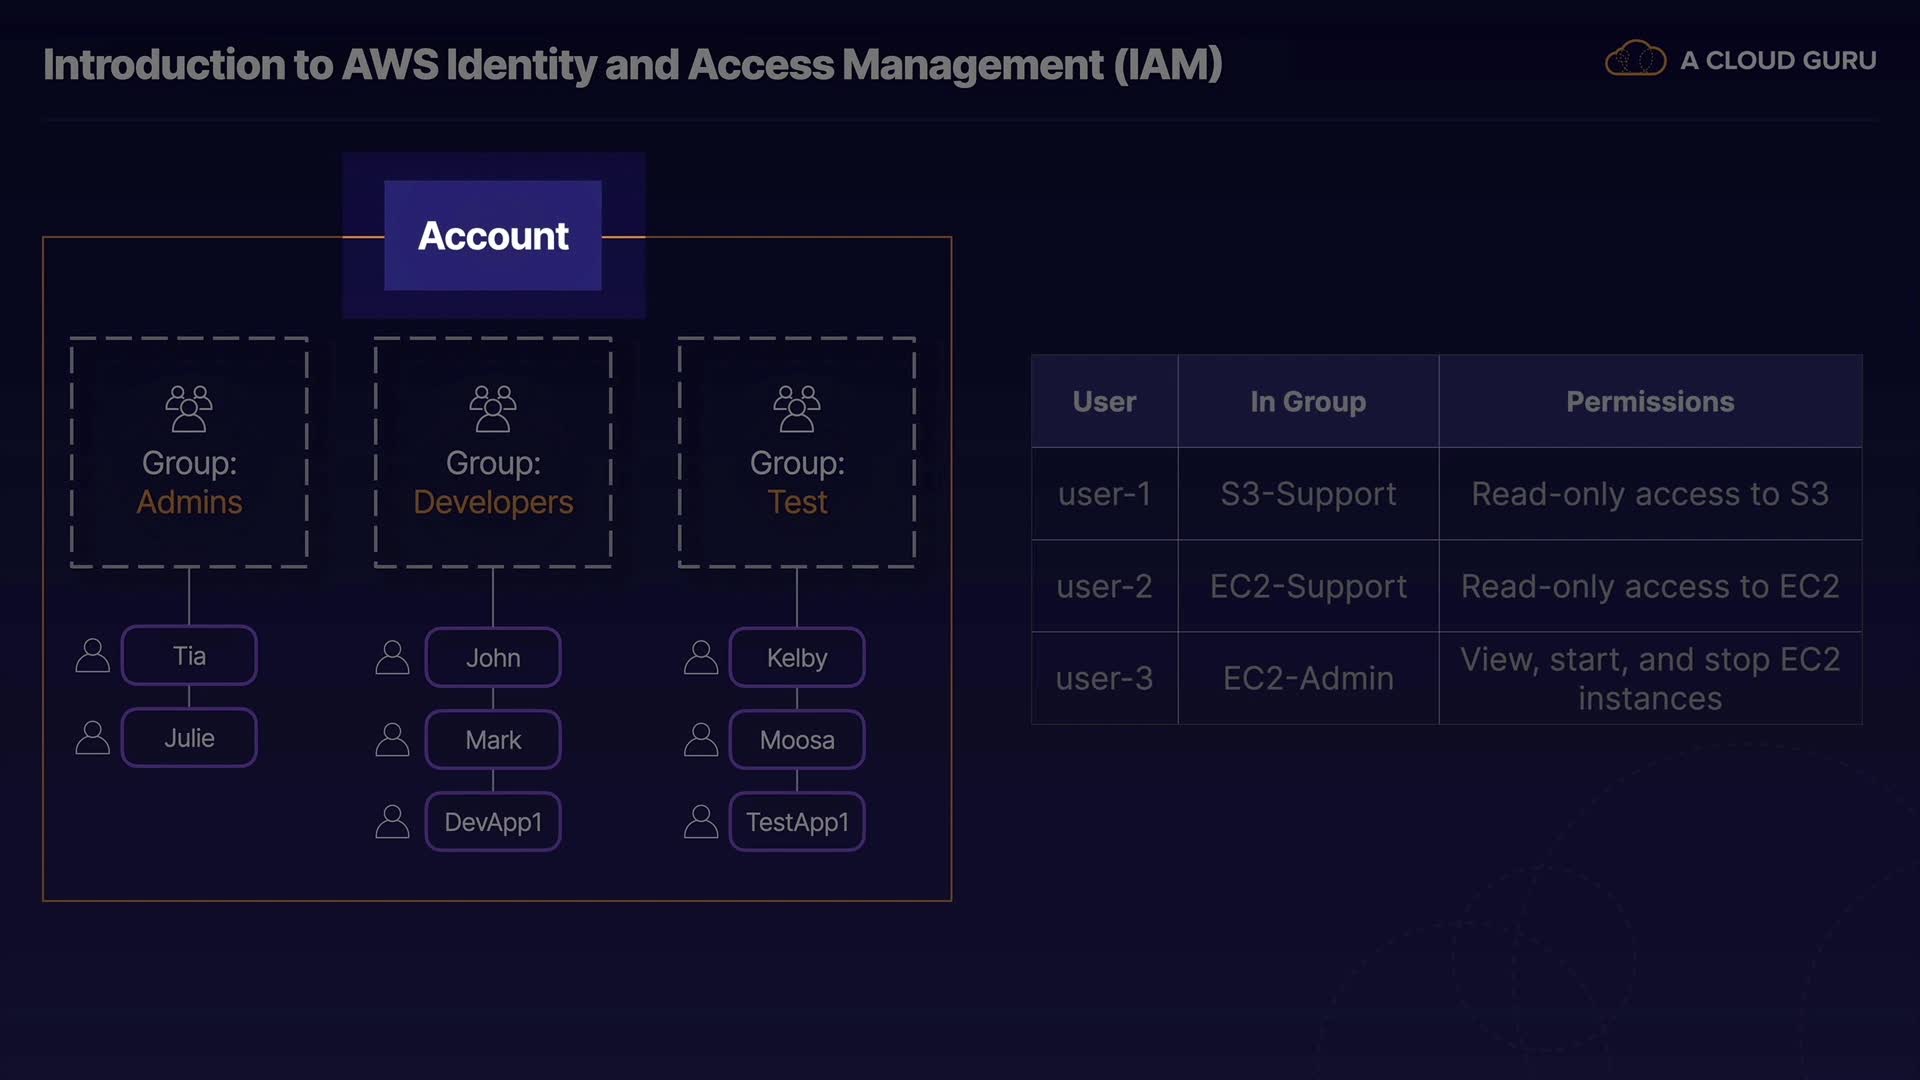
Task: Click the user icon beside DevApp1
Action: [x=392, y=822]
